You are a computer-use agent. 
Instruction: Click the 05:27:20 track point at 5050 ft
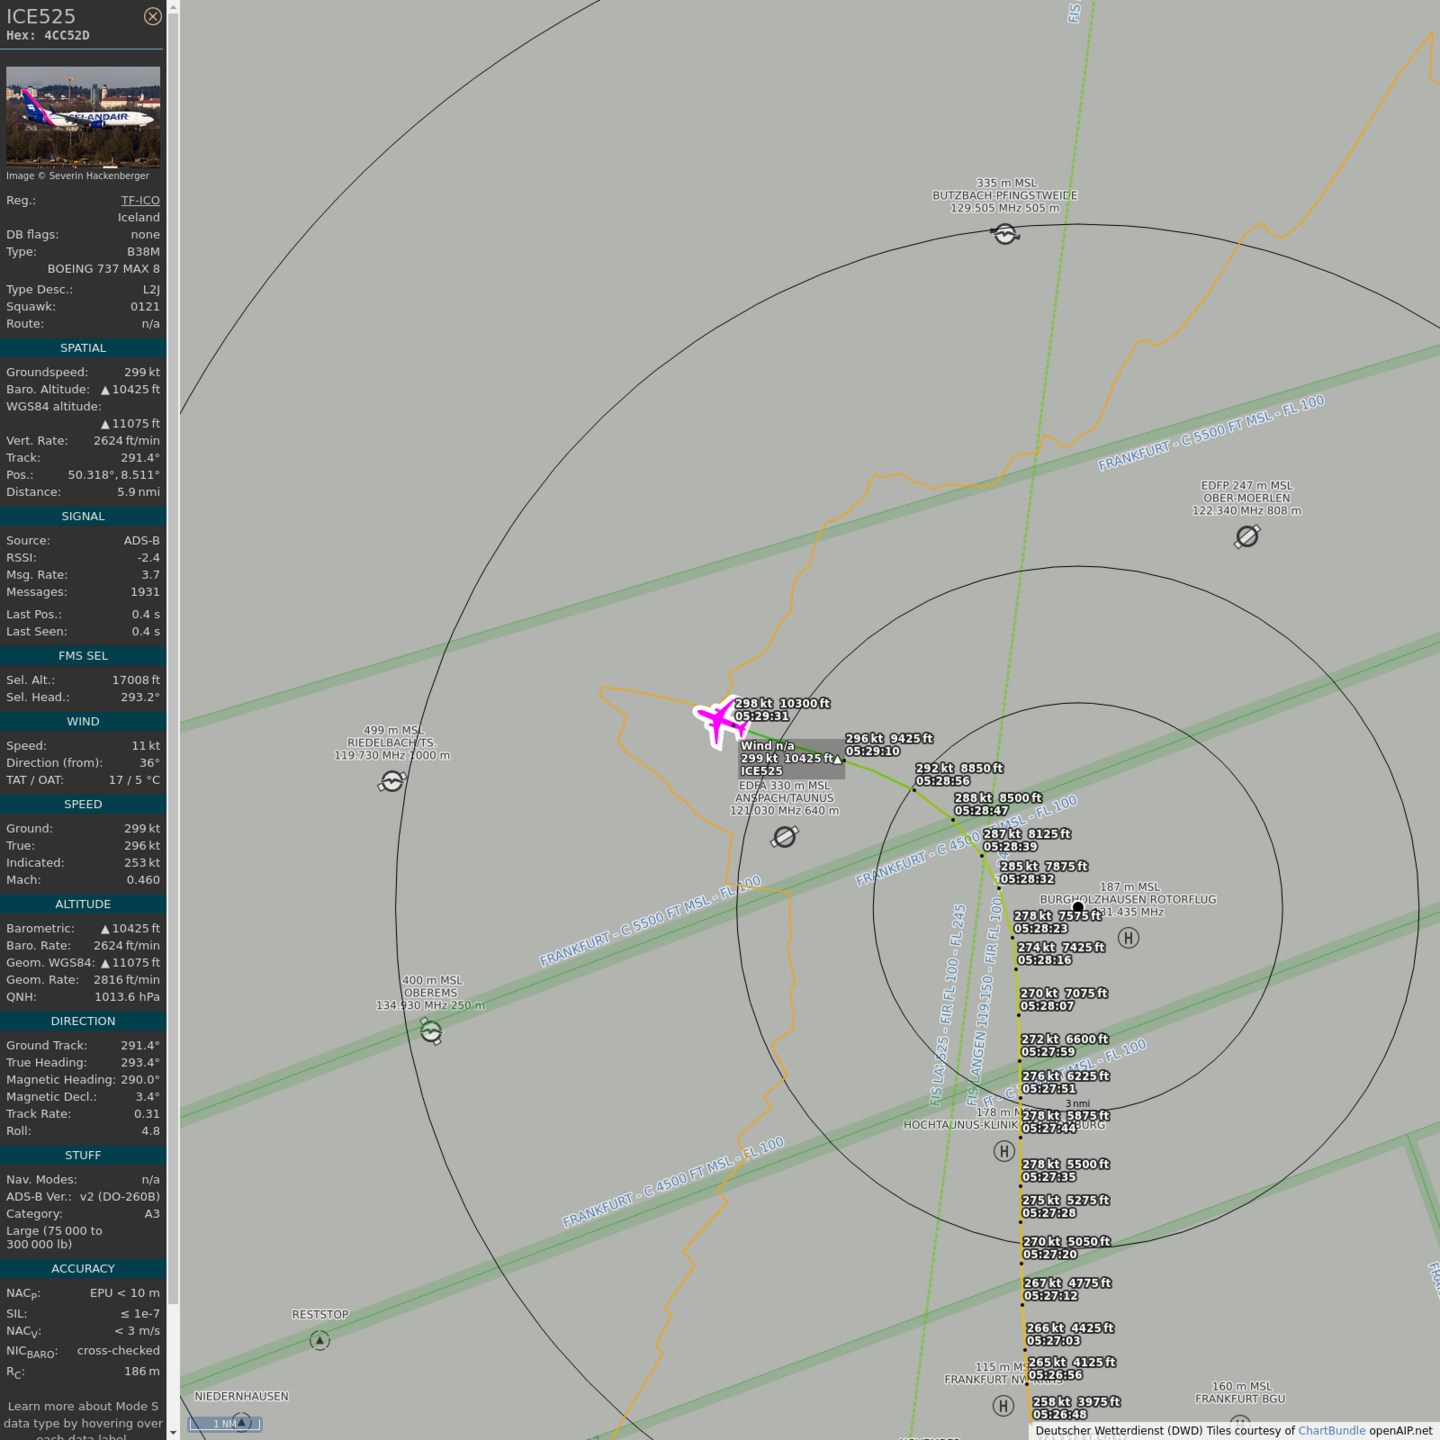(1021, 1260)
